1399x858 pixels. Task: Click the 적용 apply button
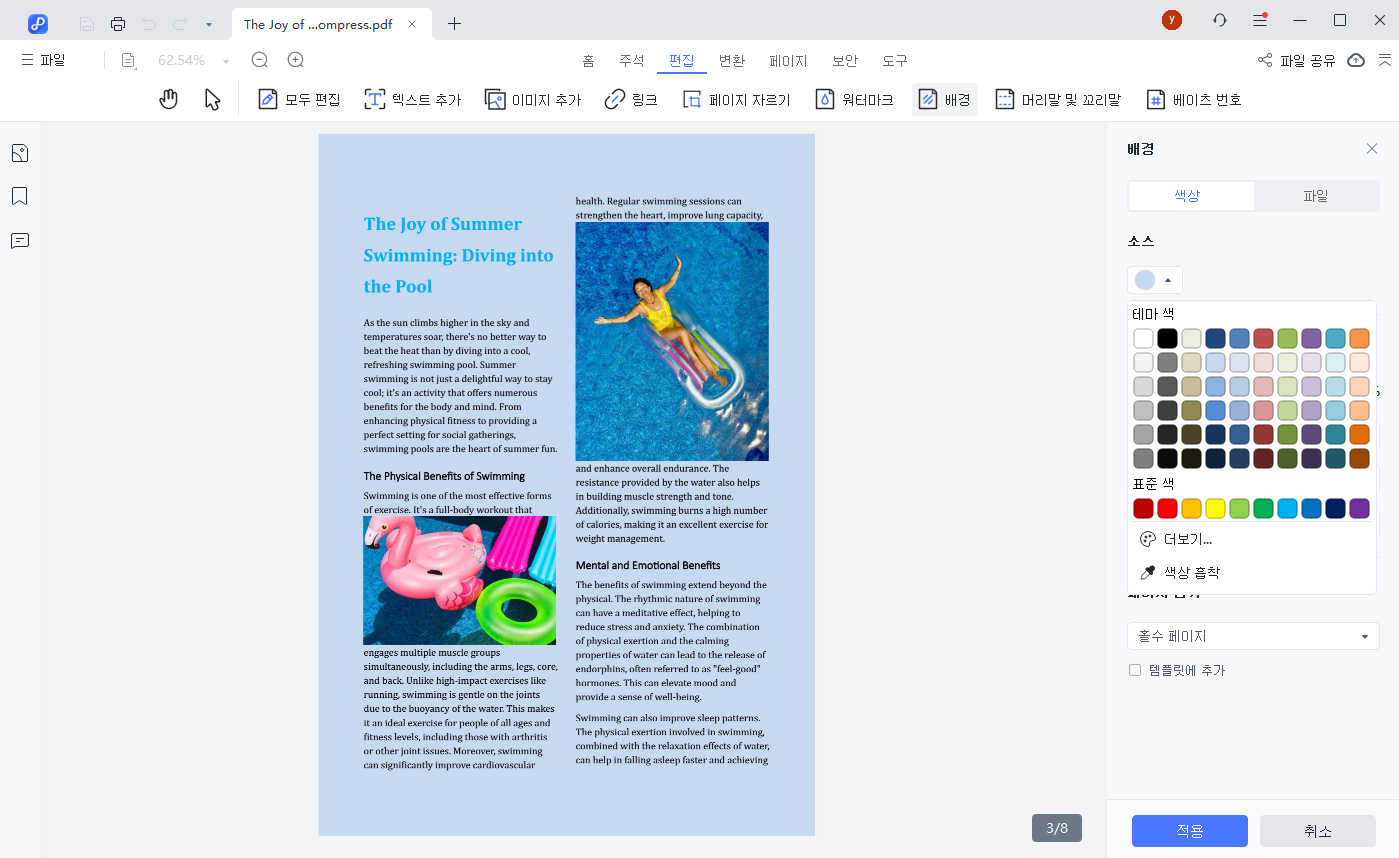[1189, 831]
